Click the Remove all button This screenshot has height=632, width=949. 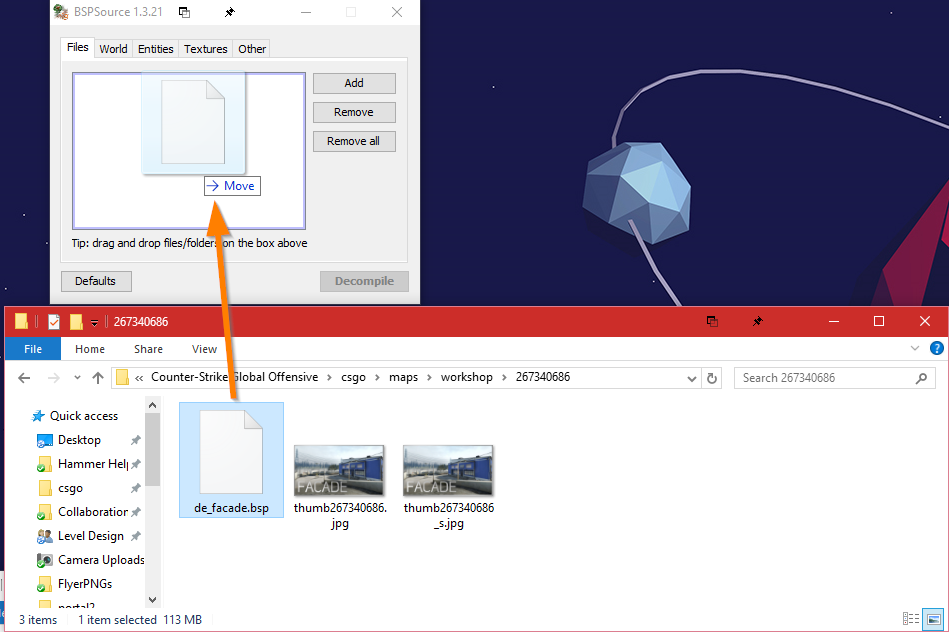tap(354, 141)
